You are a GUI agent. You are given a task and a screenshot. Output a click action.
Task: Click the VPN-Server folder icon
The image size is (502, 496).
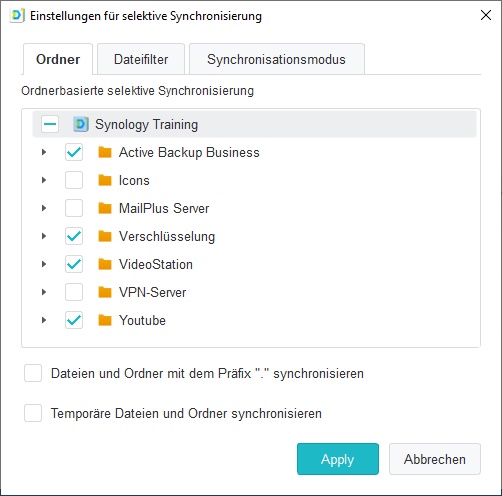click(x=105, y=292)
